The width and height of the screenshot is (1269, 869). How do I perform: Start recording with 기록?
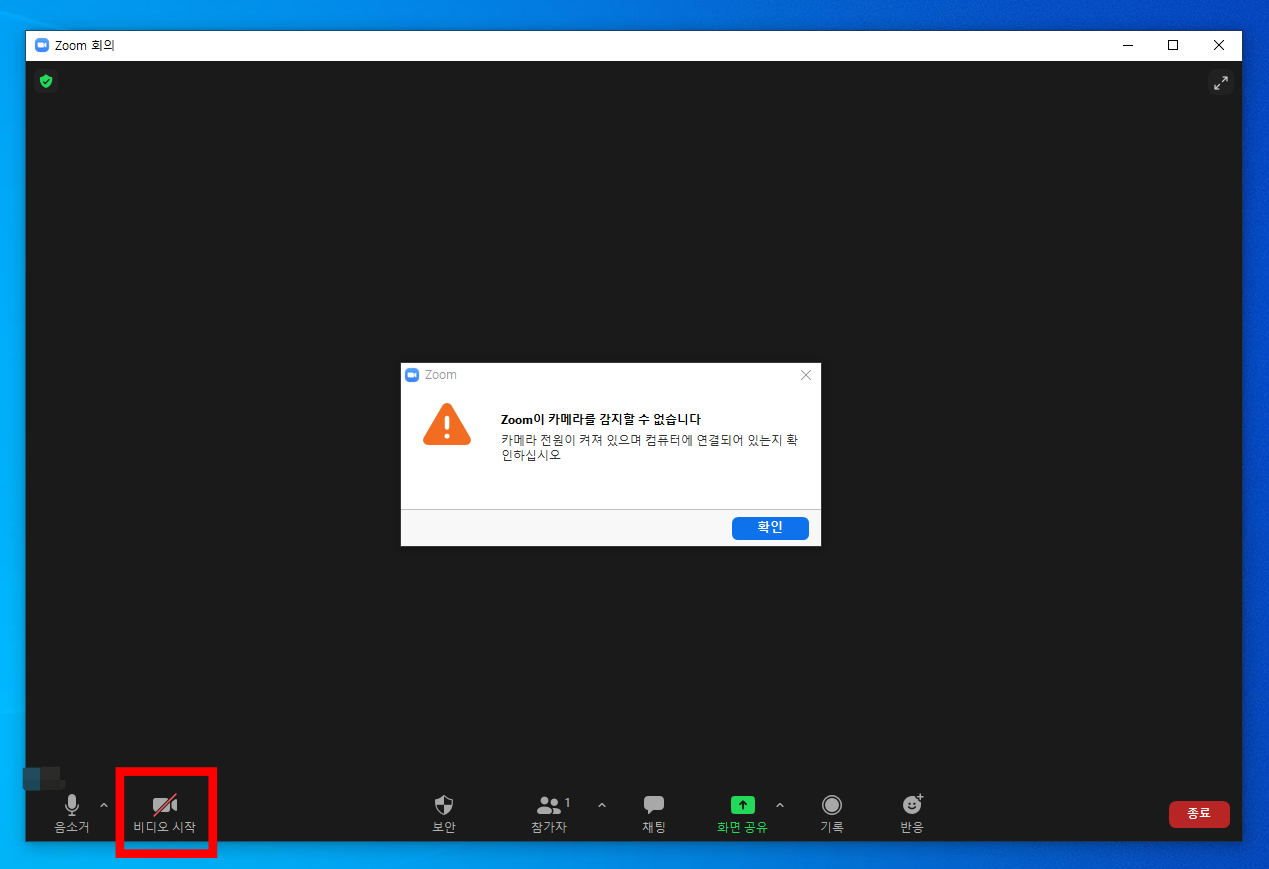[x=832, y=814]
